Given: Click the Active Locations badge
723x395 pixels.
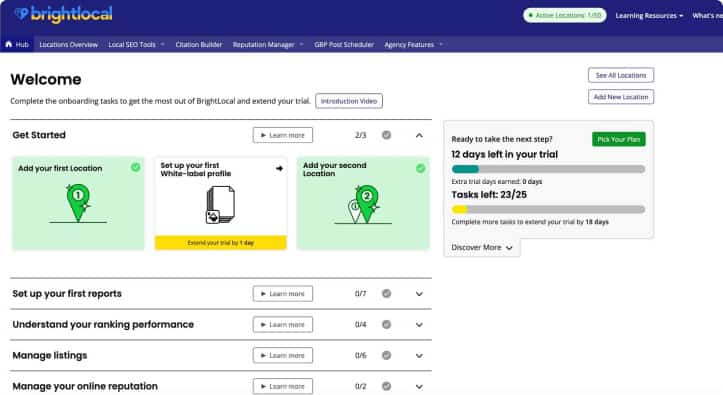Looking at the screenshot, I should coord(565,15).
